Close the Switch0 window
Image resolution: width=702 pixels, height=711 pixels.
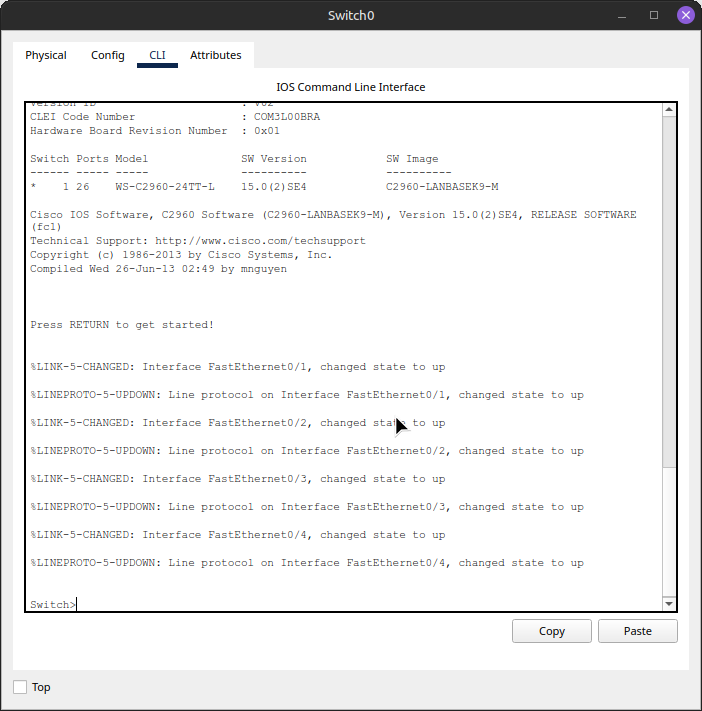tap(686, 15)
